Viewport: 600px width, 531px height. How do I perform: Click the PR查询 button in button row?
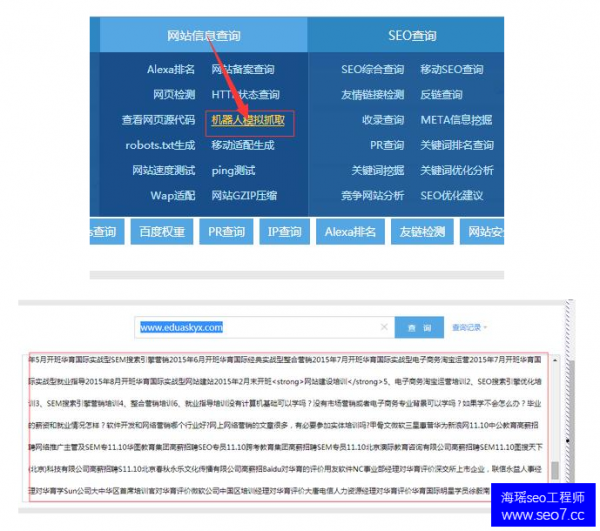tap(226, 231)
